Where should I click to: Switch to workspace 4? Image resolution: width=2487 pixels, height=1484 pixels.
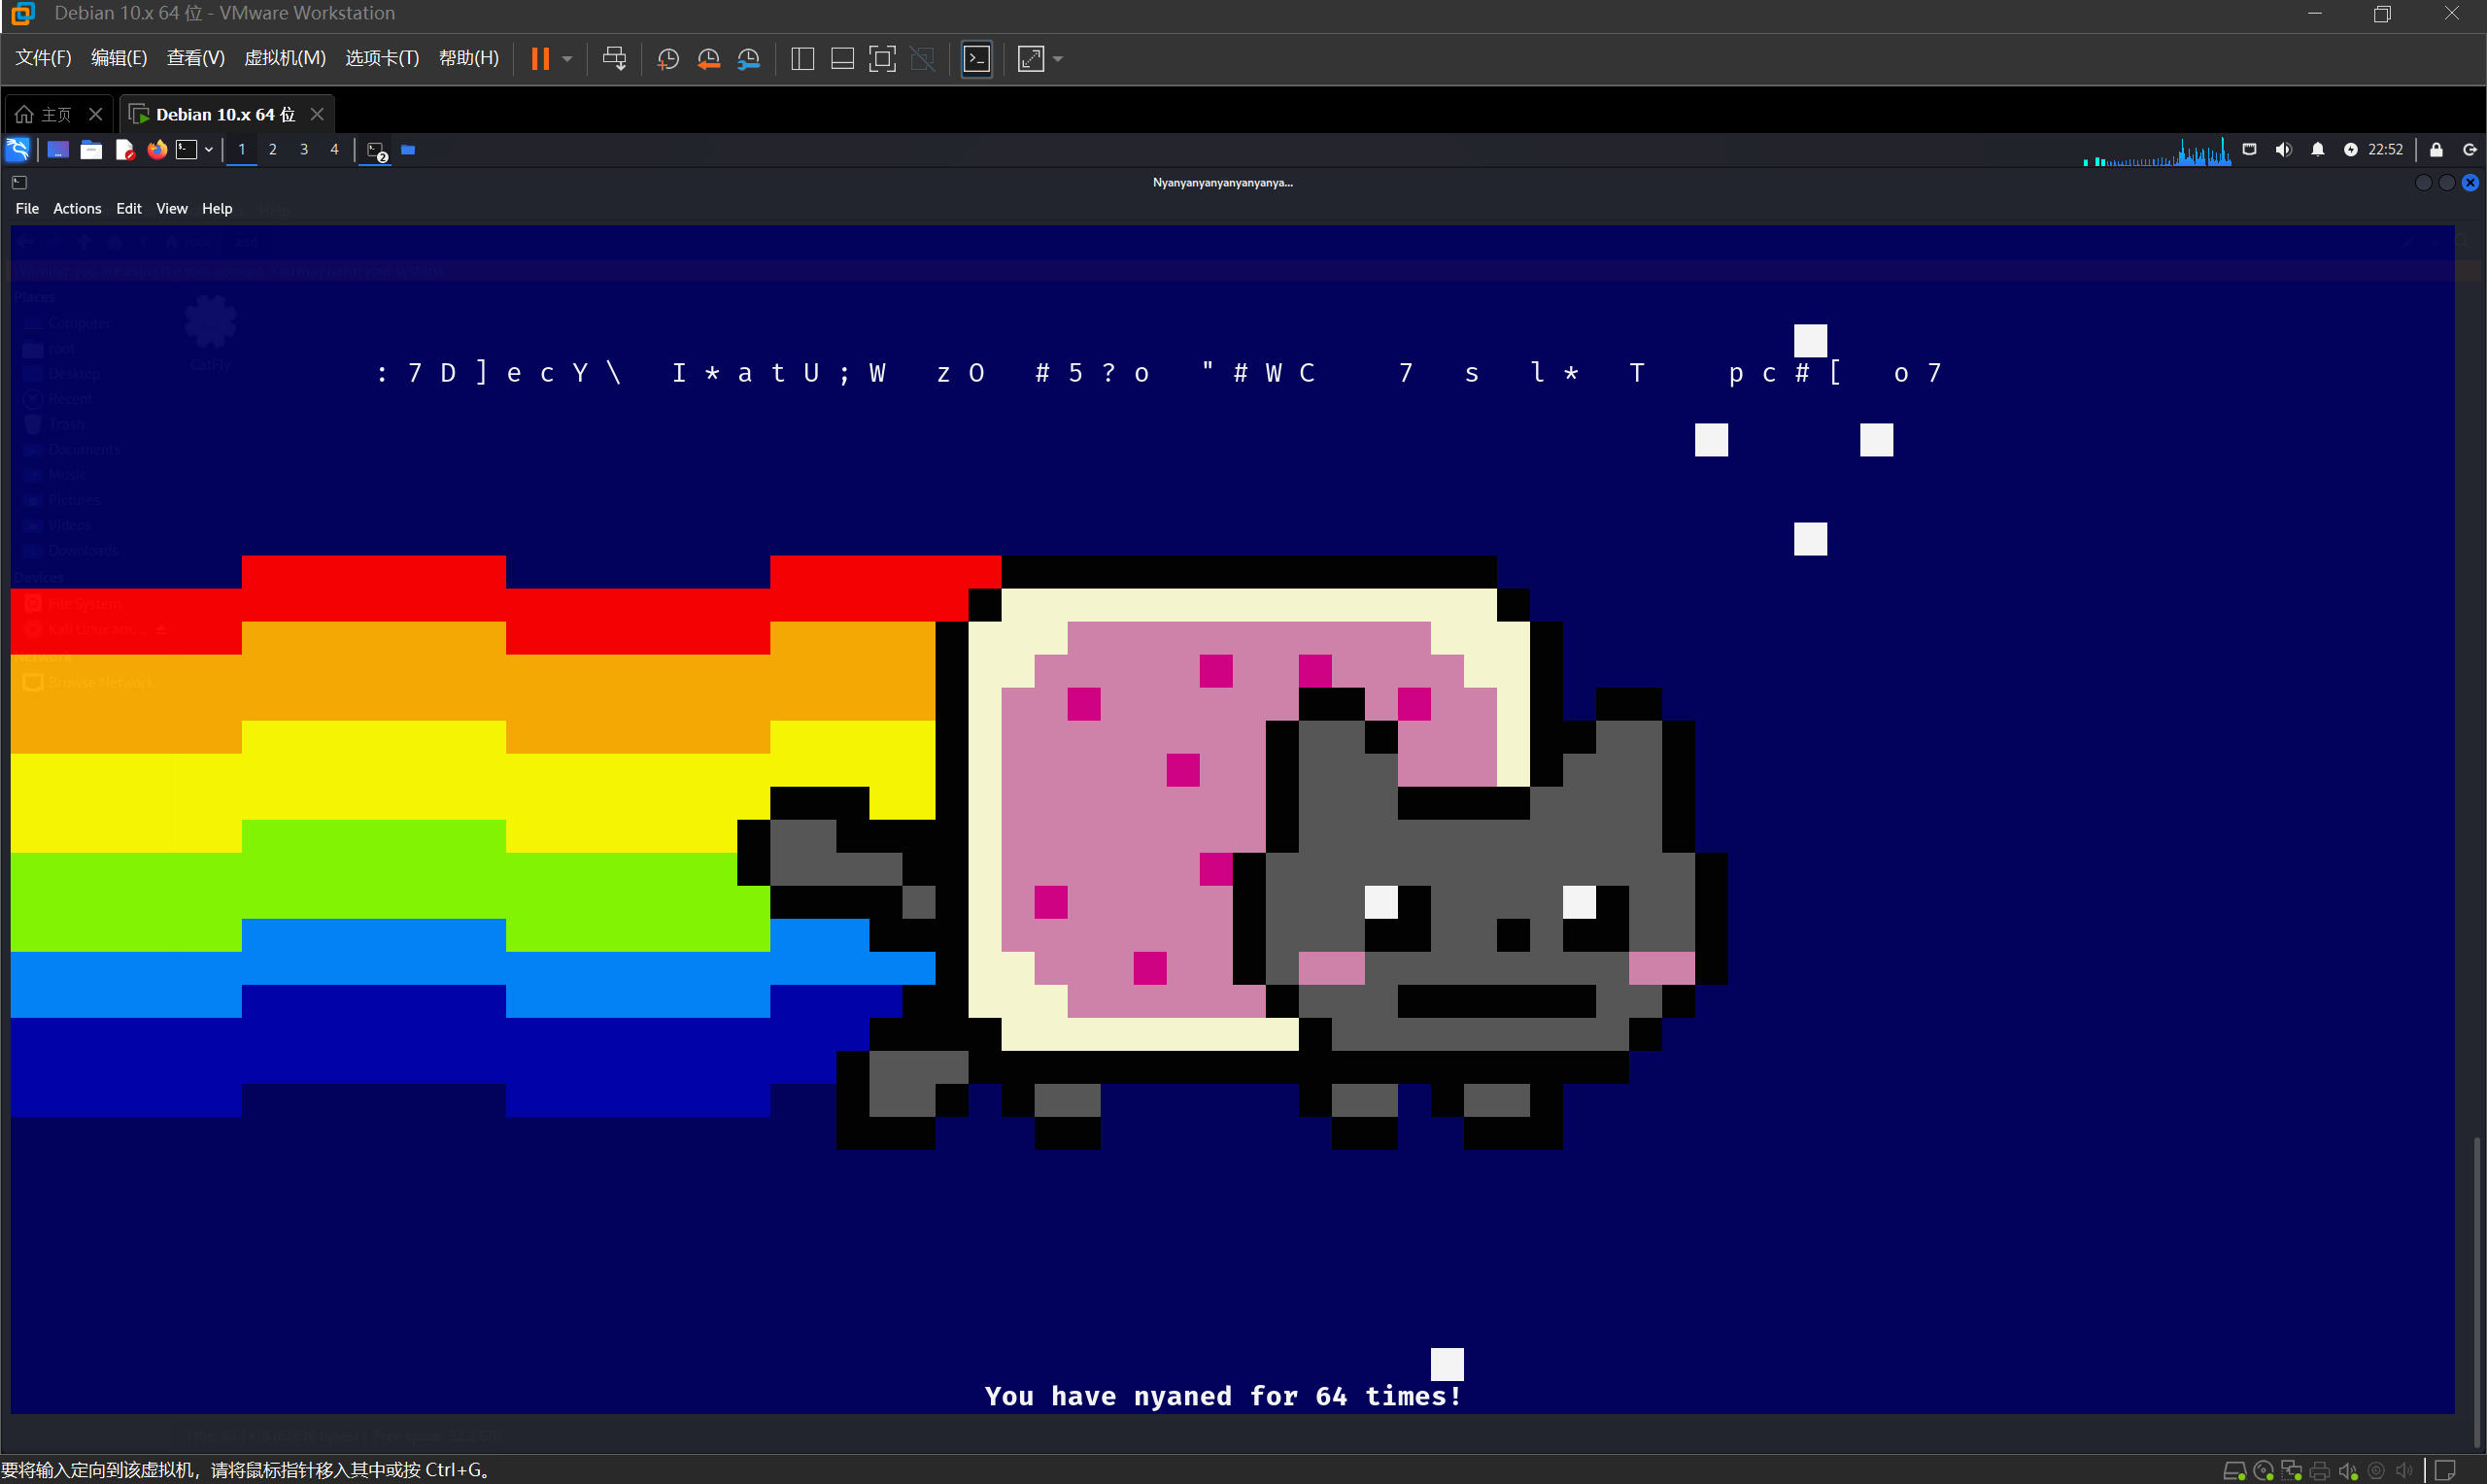(334, 150)
